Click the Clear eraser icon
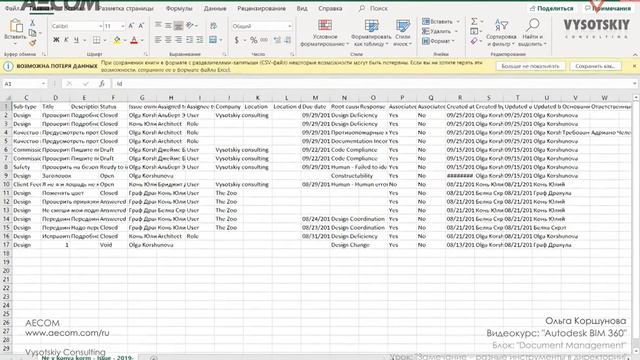 pos(474,41)
